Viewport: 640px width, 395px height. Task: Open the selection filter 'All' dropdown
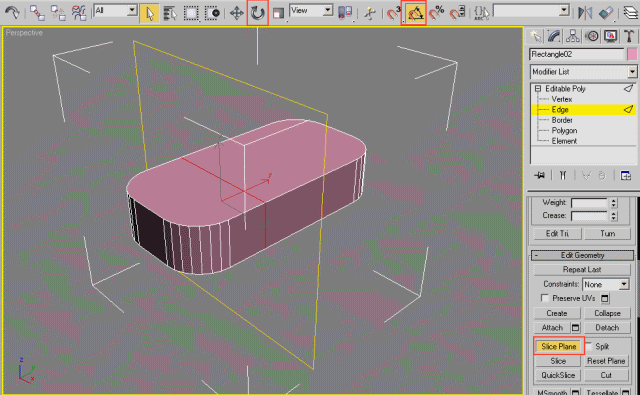(132, 11)
